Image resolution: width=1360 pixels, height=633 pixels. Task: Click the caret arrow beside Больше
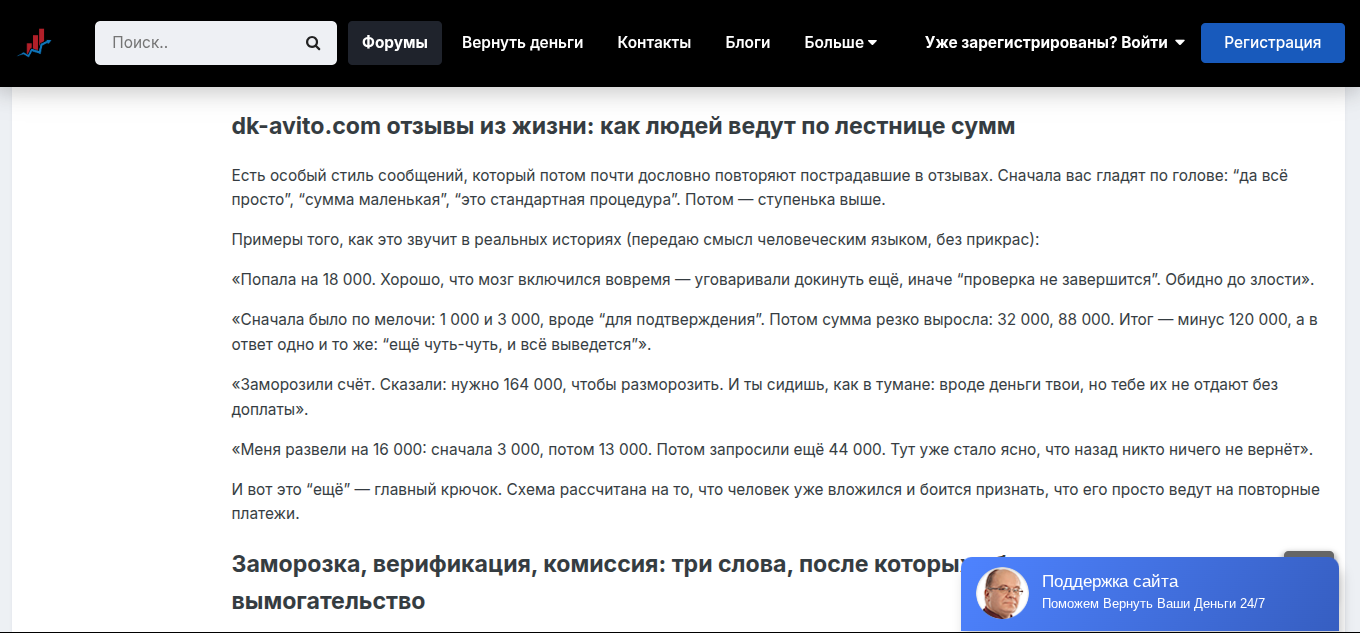[x=873, y=43]
